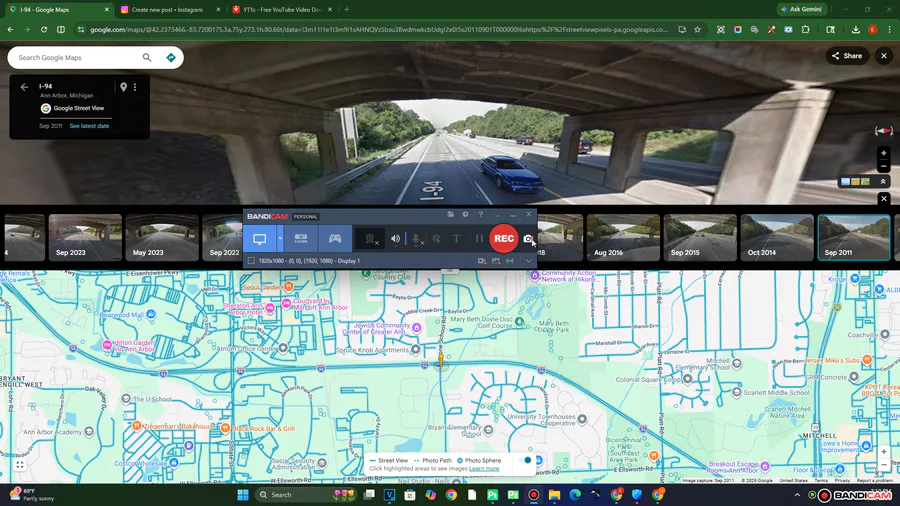The width and height of the screenshot is (900, 506).
Task: Select the Aug 2016 imagery thumbnail
Action: click(623, 238)
